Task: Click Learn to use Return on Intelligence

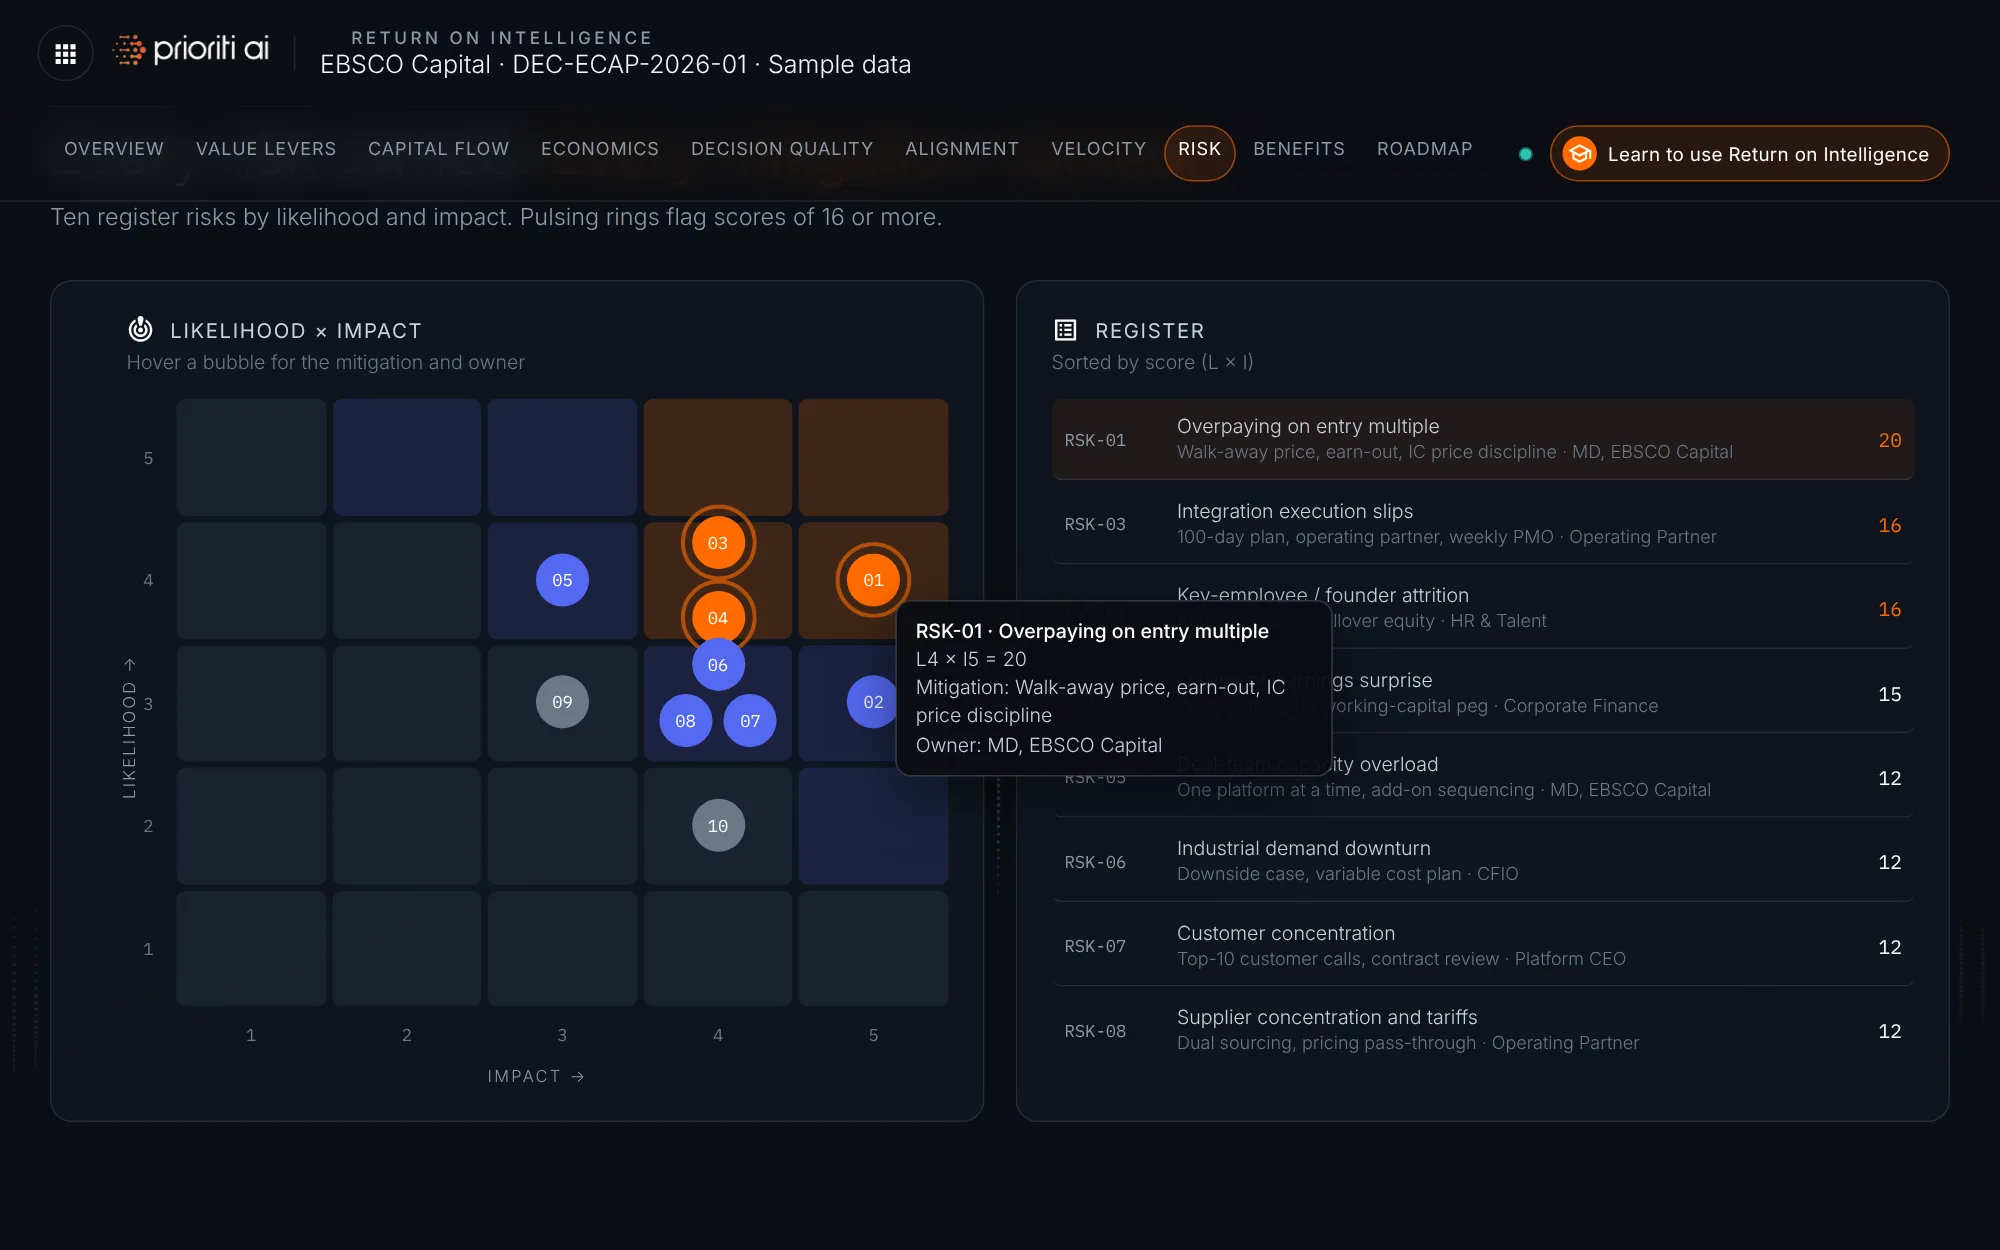Action: [x=1749, y=154]
